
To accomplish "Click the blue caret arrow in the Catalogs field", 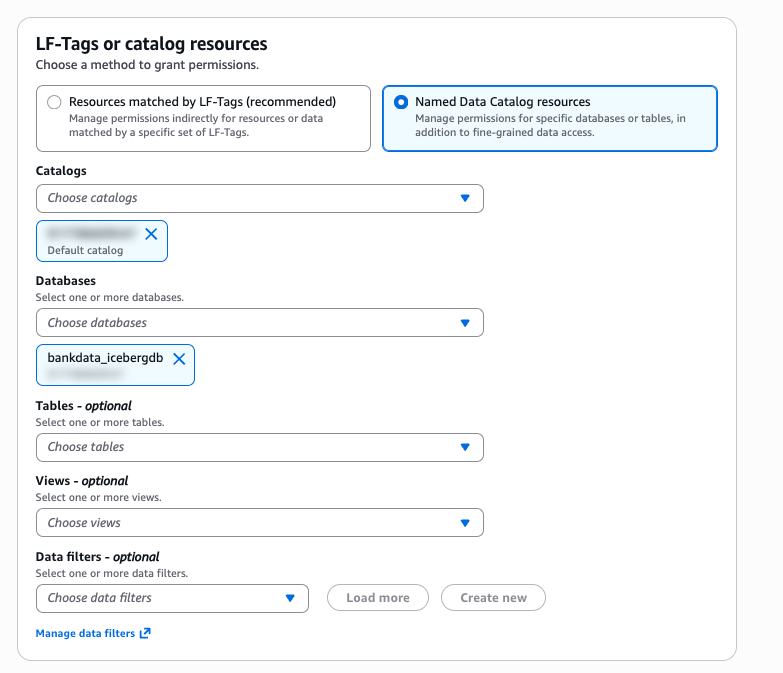I will (465, 198).
